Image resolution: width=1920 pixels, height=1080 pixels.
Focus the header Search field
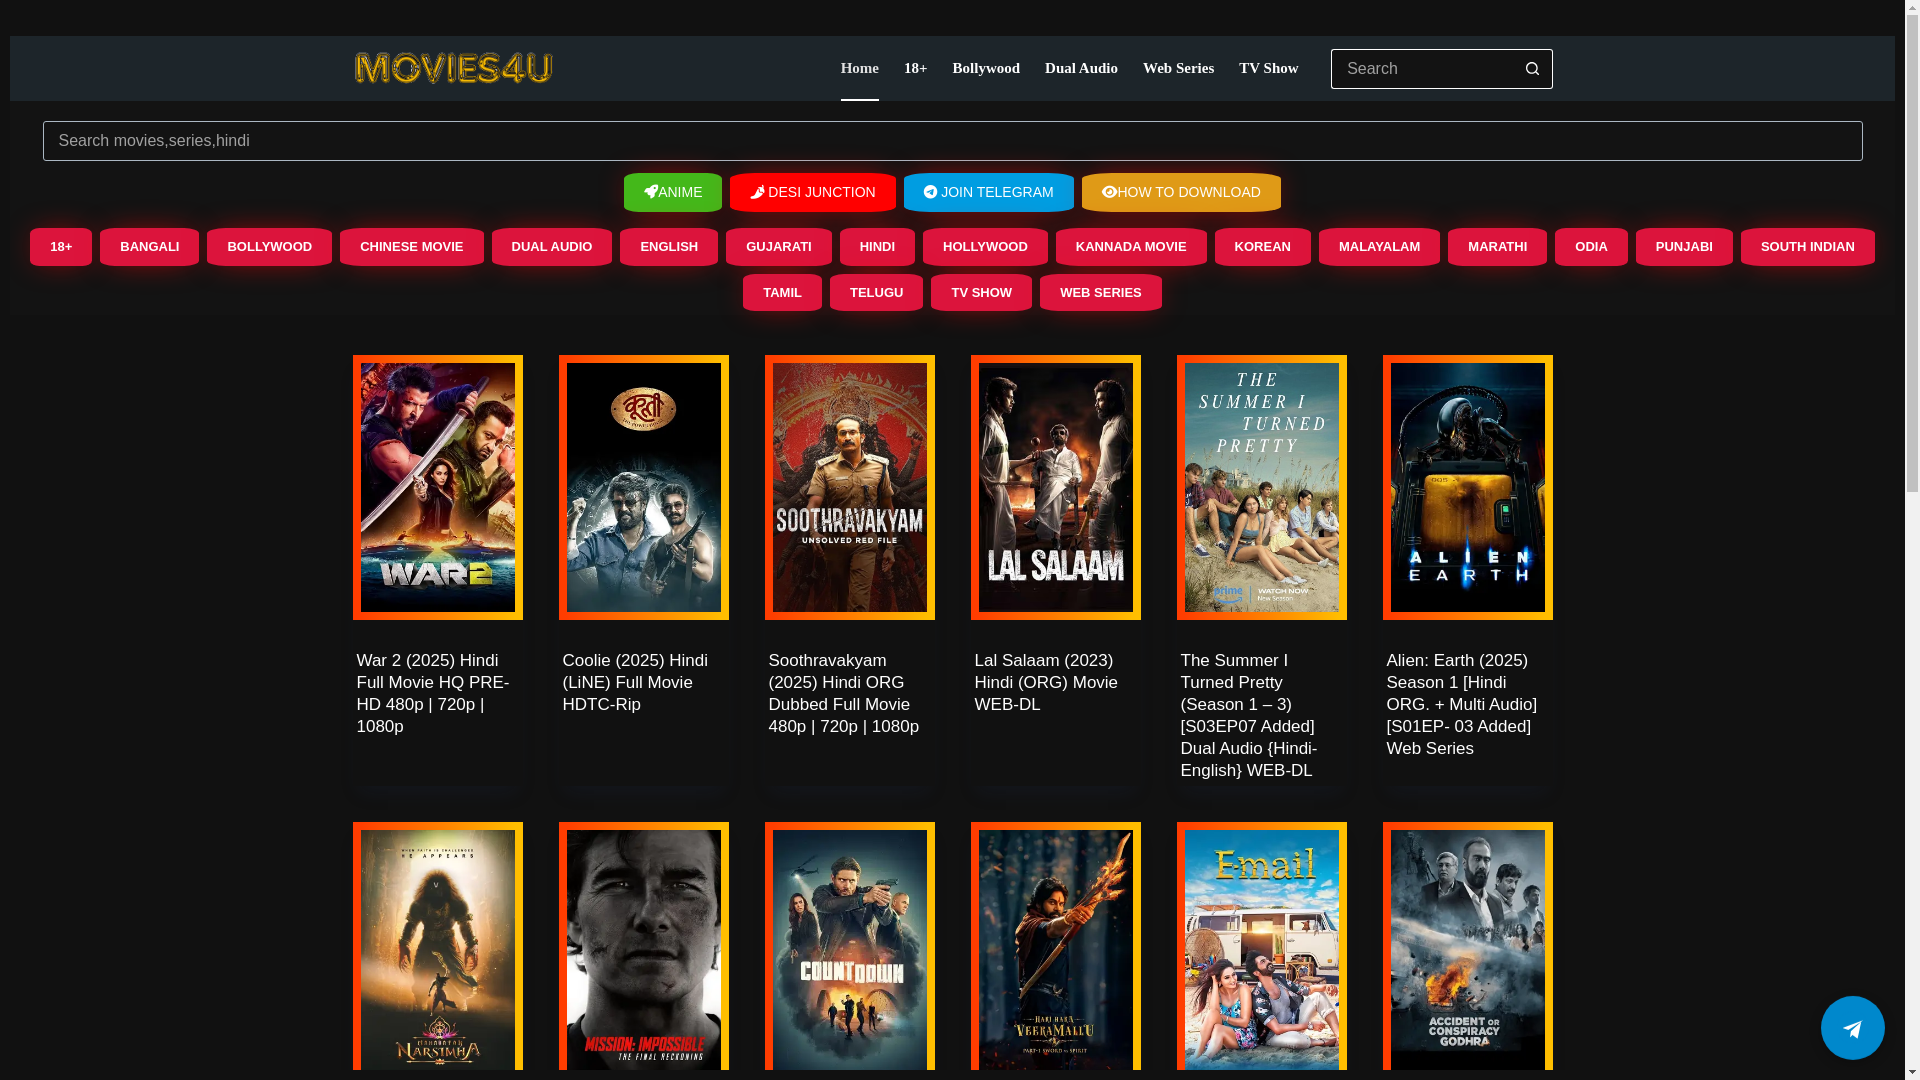[x=1422, y=69]
